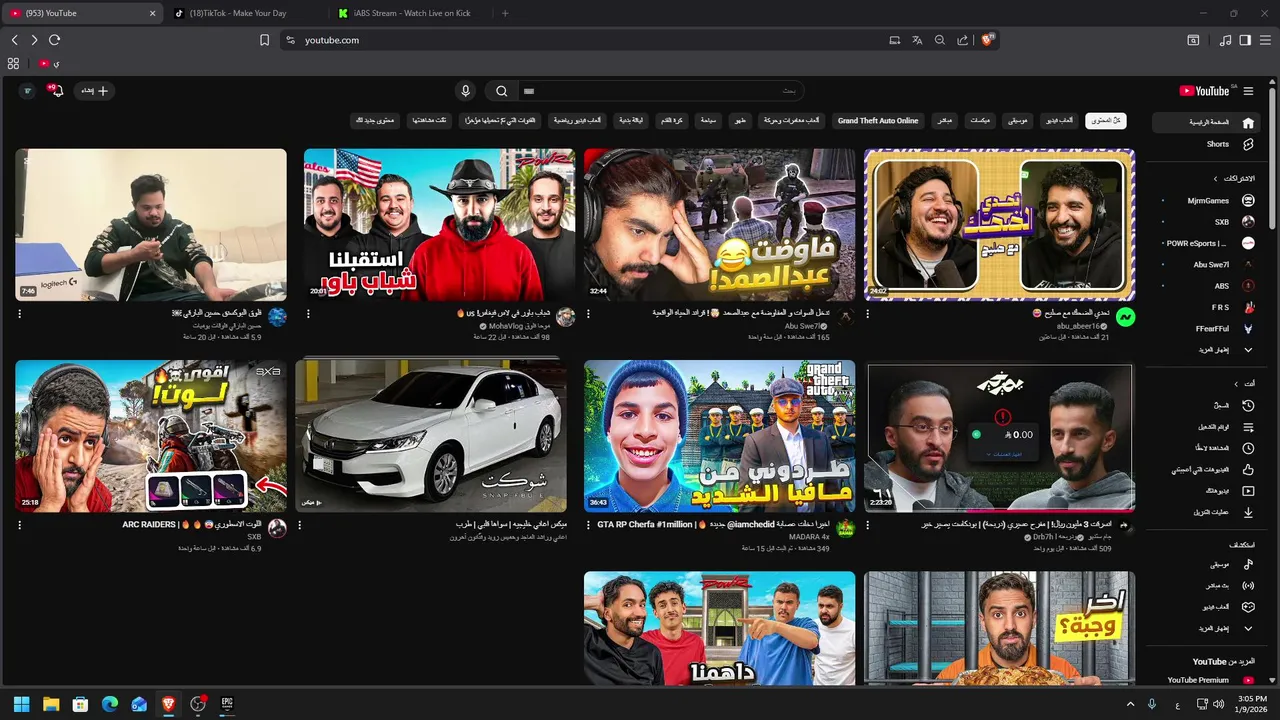
Task: Click the translate page icon
Action: (x=917, y=40)
